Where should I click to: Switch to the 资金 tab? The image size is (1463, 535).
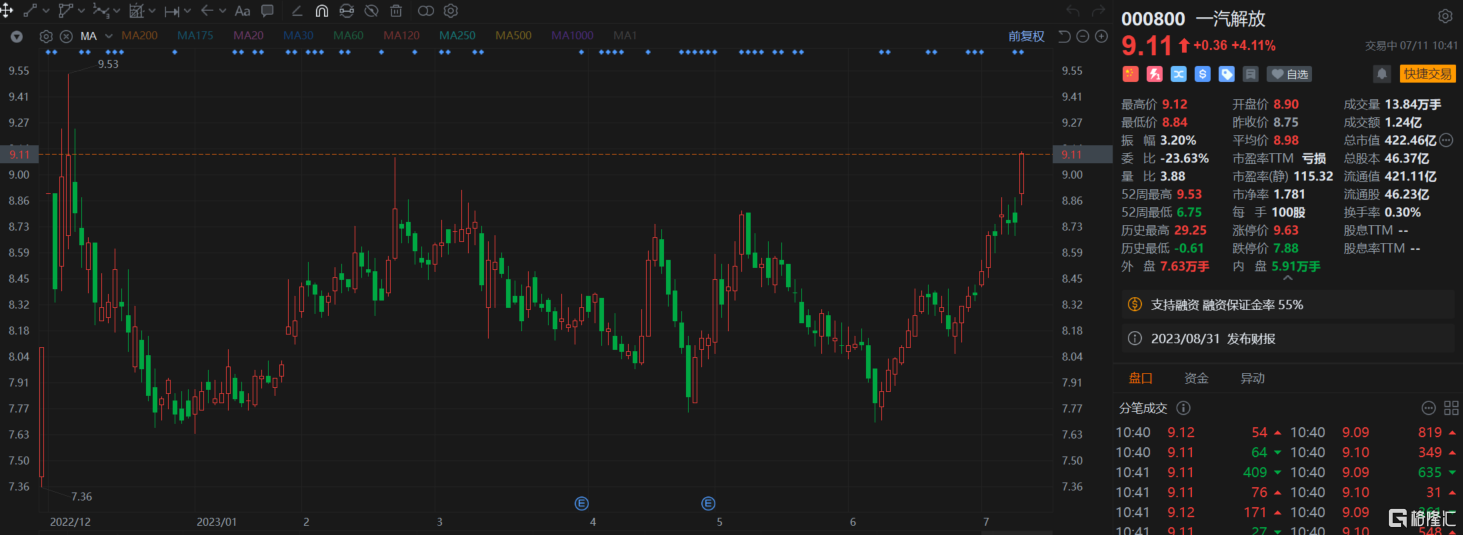click(1196, 378)
